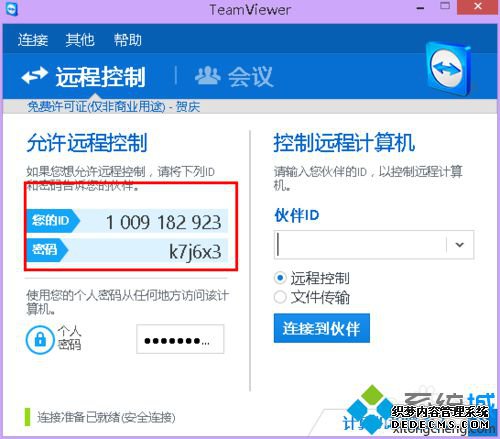Switch to the 会议 tab
This screenshot has width=500, height=439.
pyautogui.click(x=234, y=76)
